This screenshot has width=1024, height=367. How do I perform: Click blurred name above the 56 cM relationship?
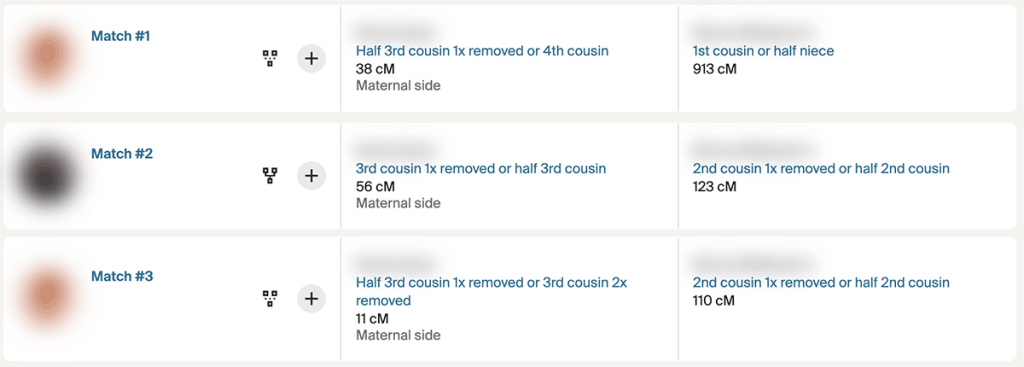(x=394, y=150)
